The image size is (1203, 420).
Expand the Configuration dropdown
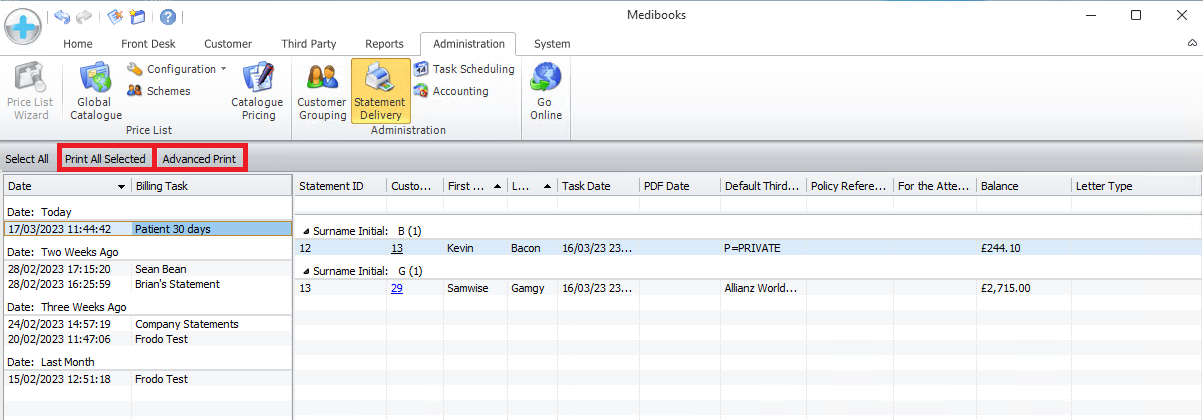click(222, 69)
